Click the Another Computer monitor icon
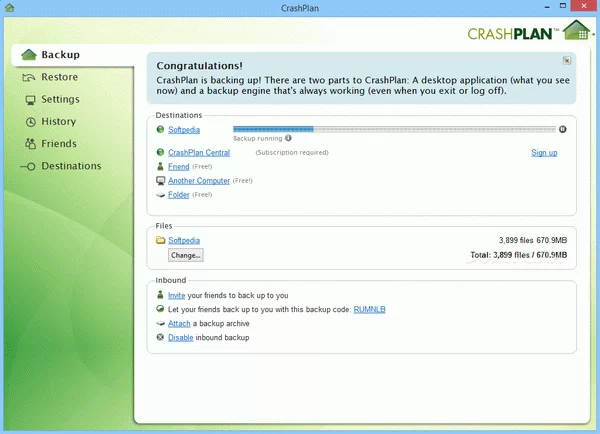The width and height of the screenshot is (600, 434). [x=160, y=181]
